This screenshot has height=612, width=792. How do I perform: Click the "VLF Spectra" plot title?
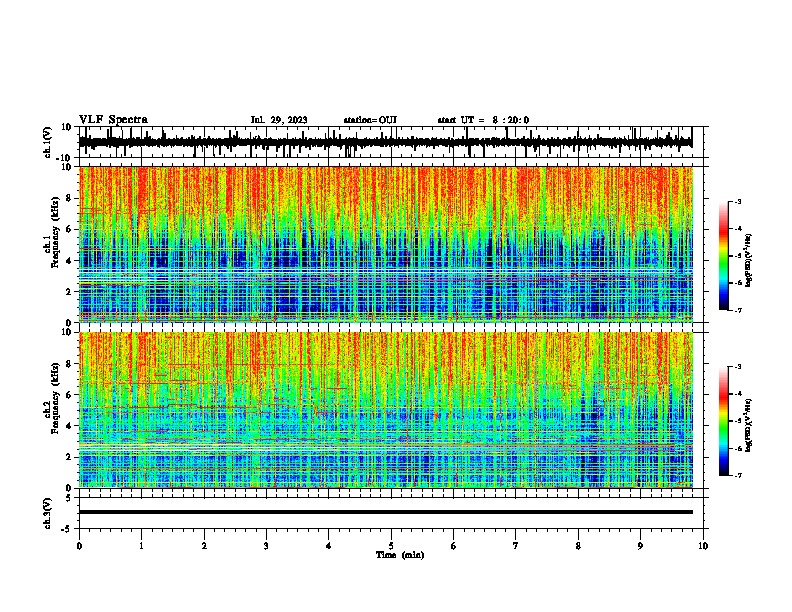113,120
